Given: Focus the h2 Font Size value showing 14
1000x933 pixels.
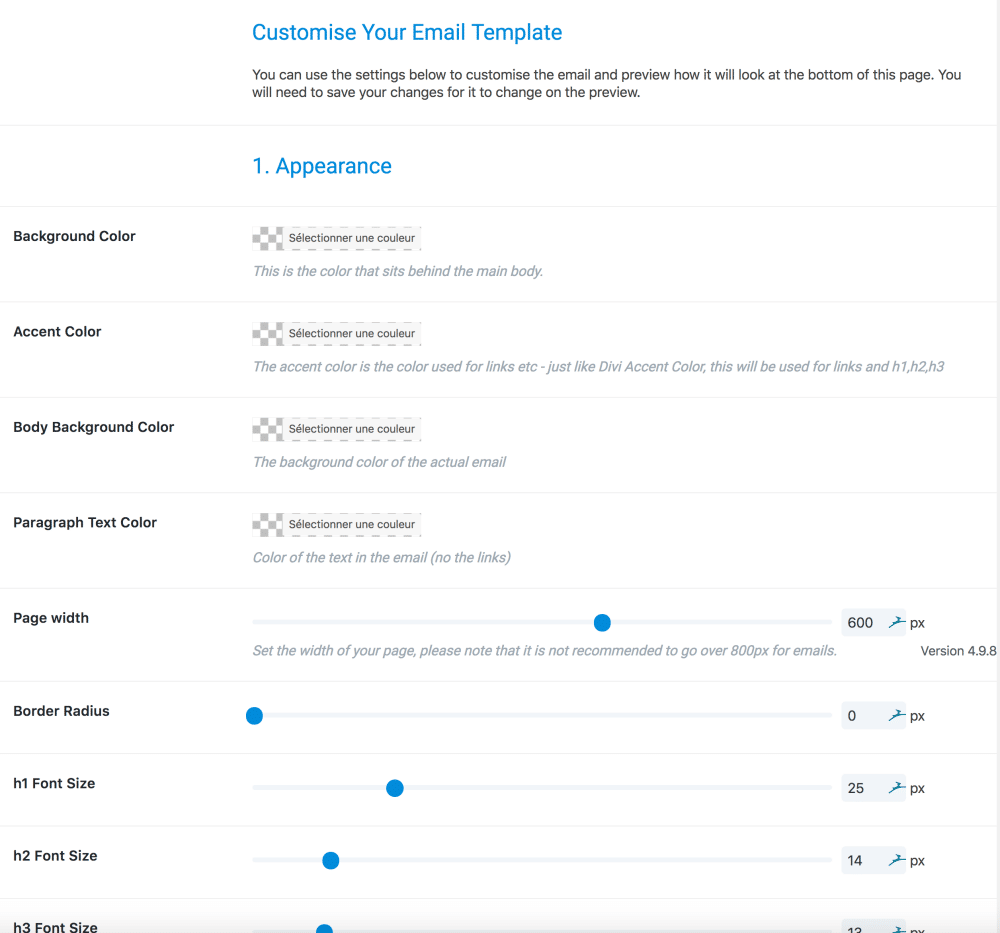Looking at the screenshot, I should [858, 860].
